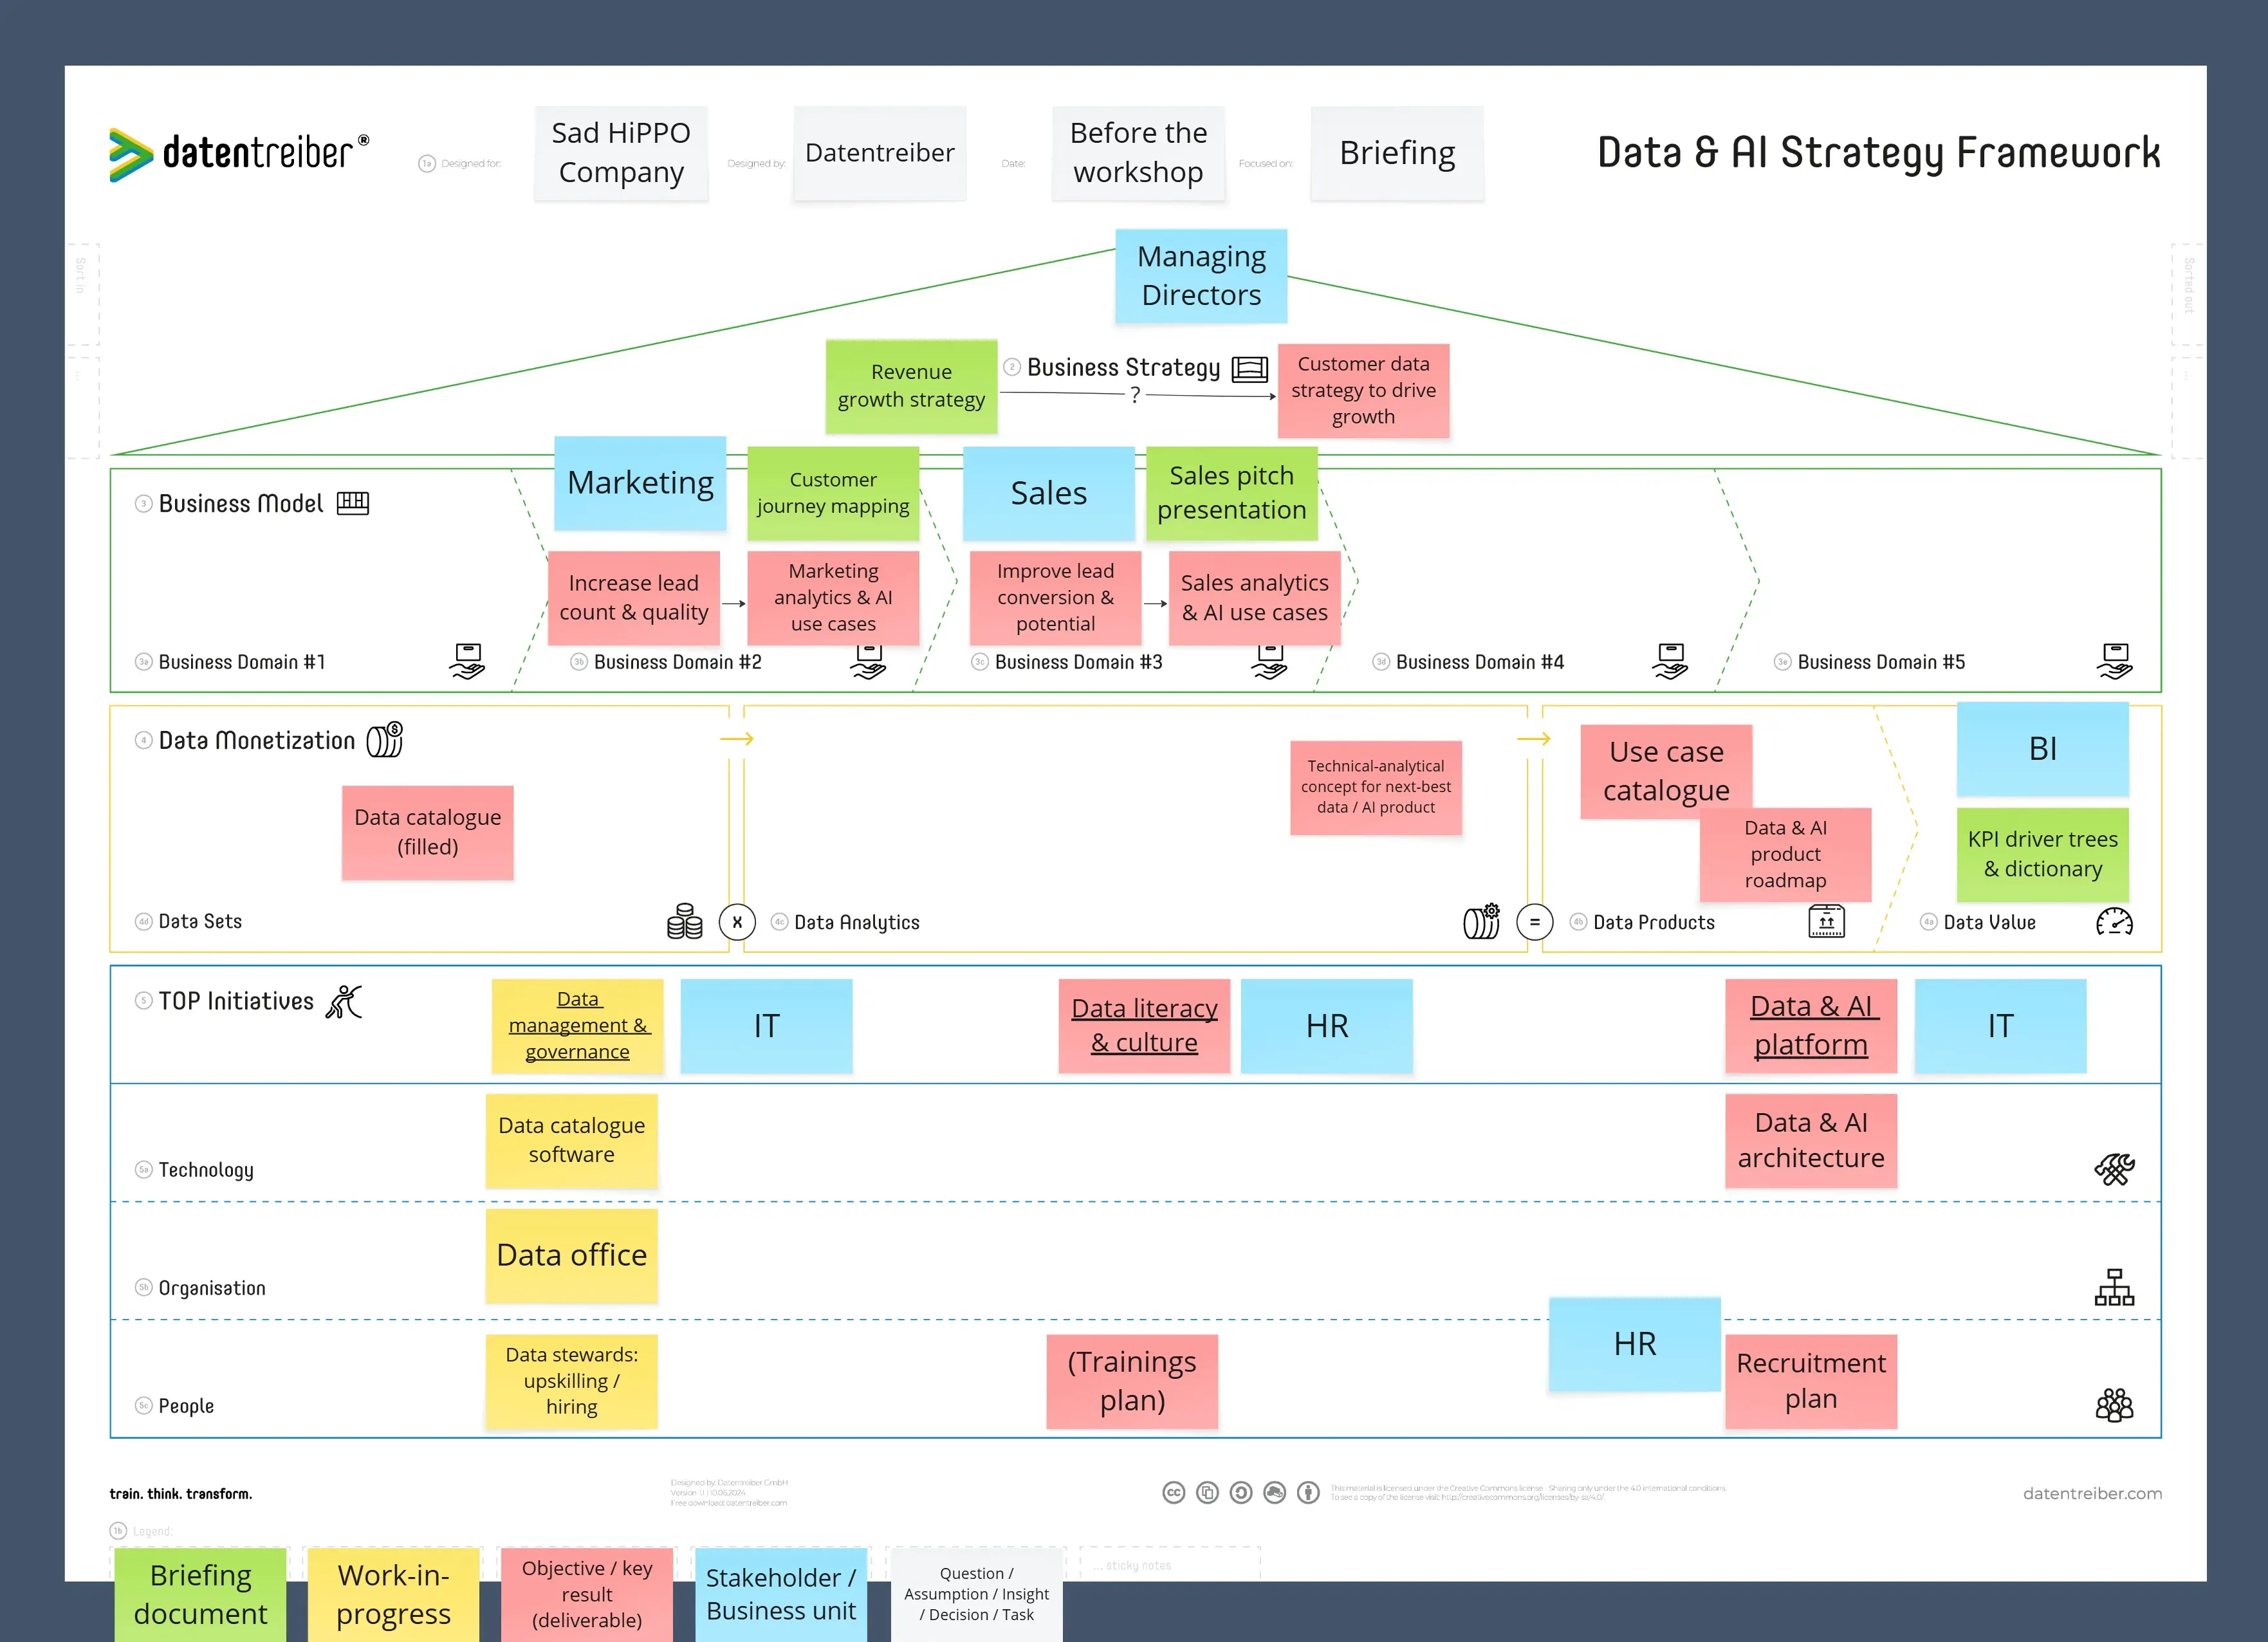Select the IT note beside Data & AI platform

[2001, 1026]
